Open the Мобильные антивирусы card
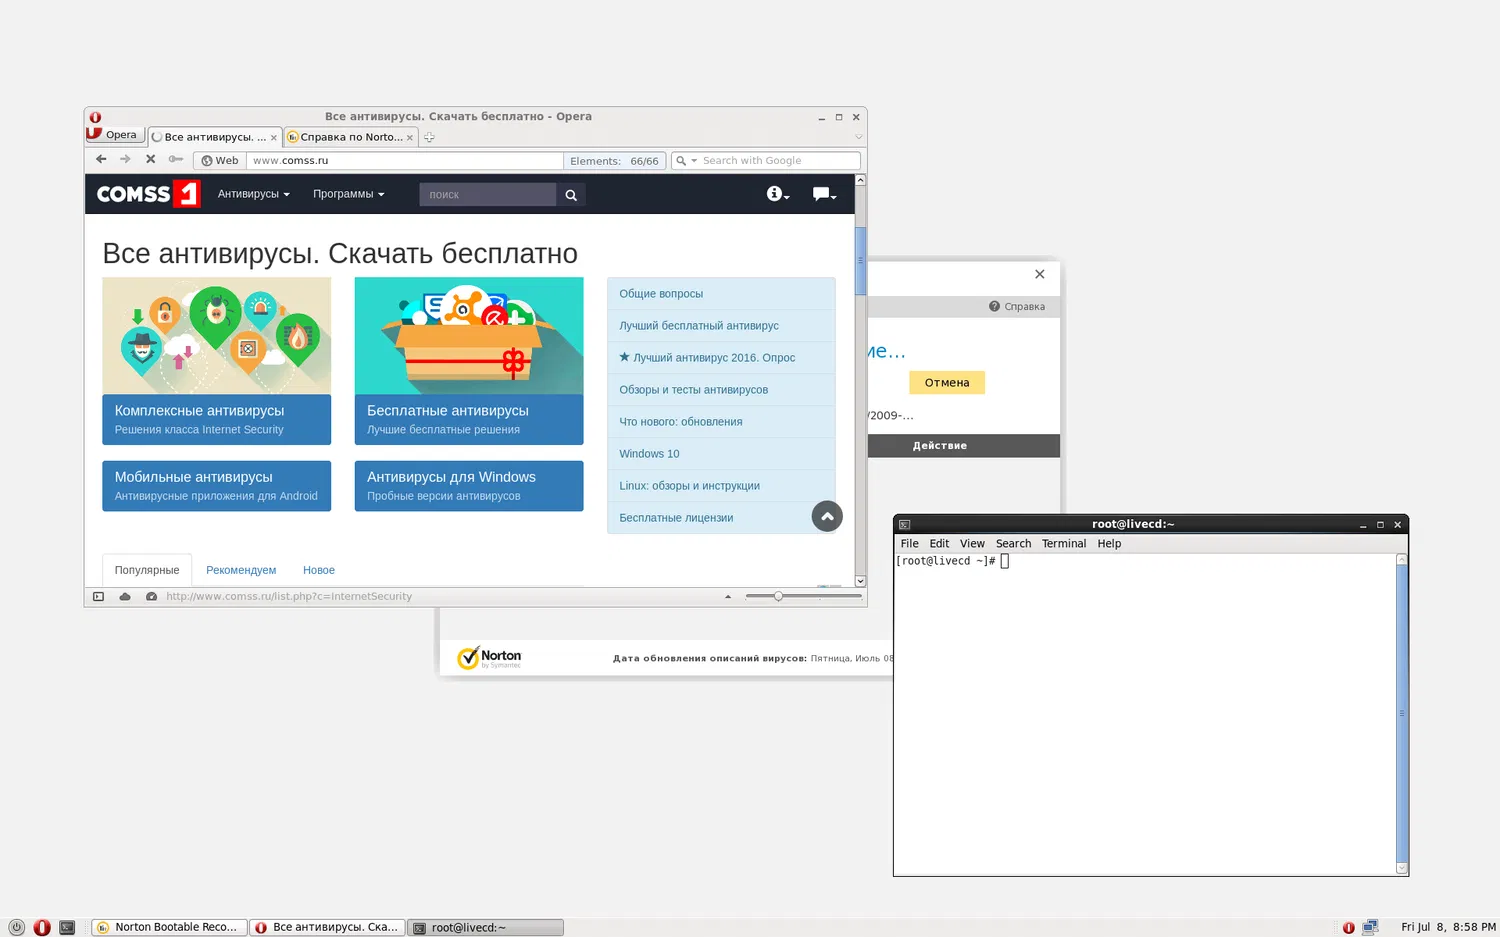 (x=216, y=486)
